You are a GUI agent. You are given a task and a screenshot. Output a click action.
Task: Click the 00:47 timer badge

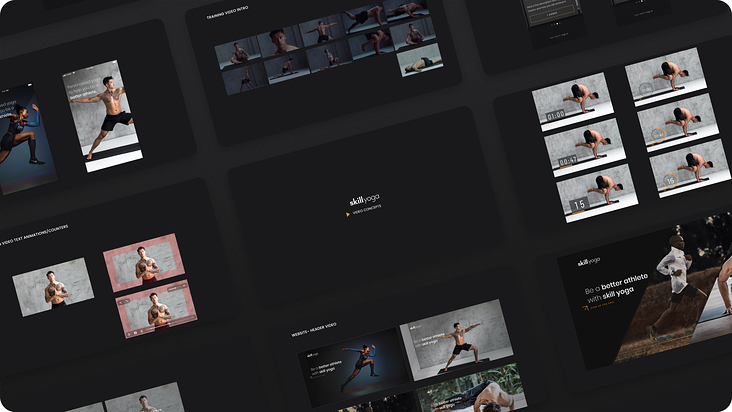coord(568,161)
